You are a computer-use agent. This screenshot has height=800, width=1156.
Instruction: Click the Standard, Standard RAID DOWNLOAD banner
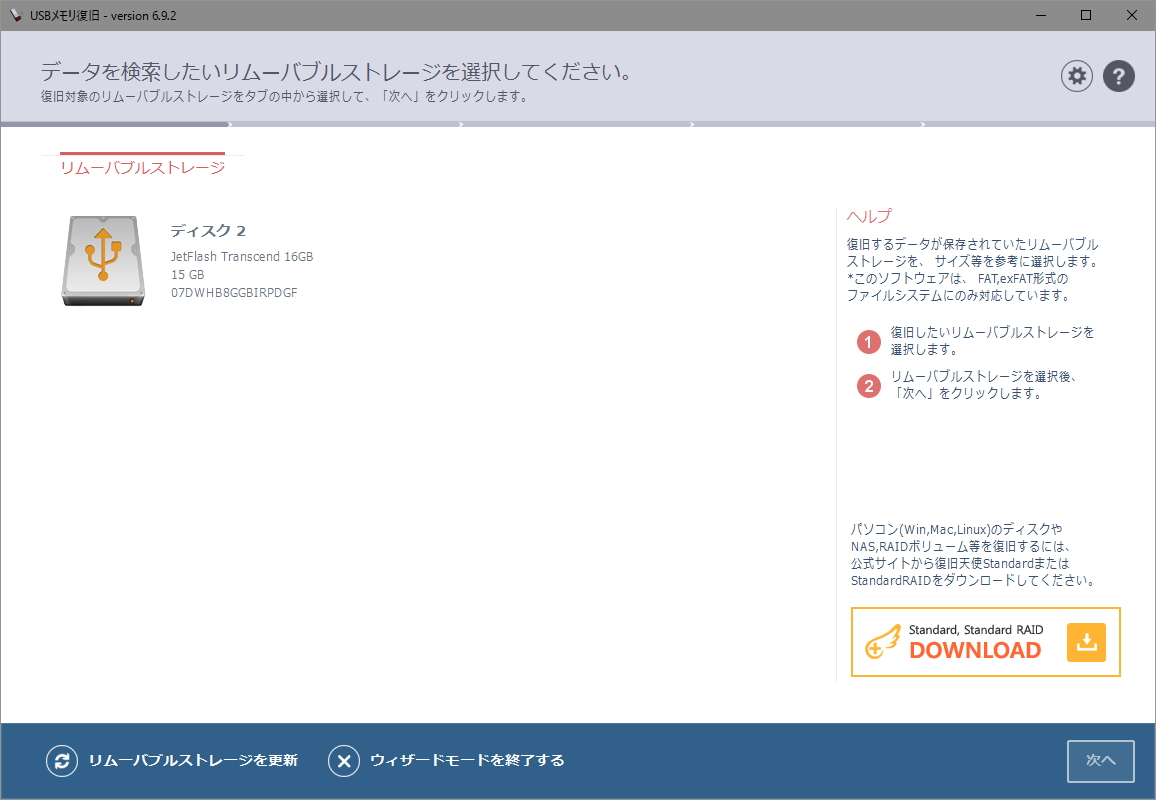(985, 642)
